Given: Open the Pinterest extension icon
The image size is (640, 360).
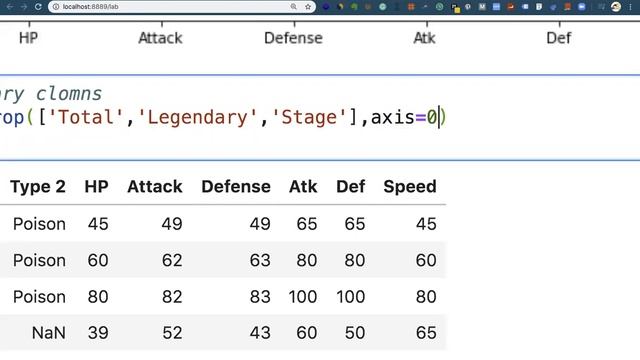Looking at the screenshot, I should point(468,7).
